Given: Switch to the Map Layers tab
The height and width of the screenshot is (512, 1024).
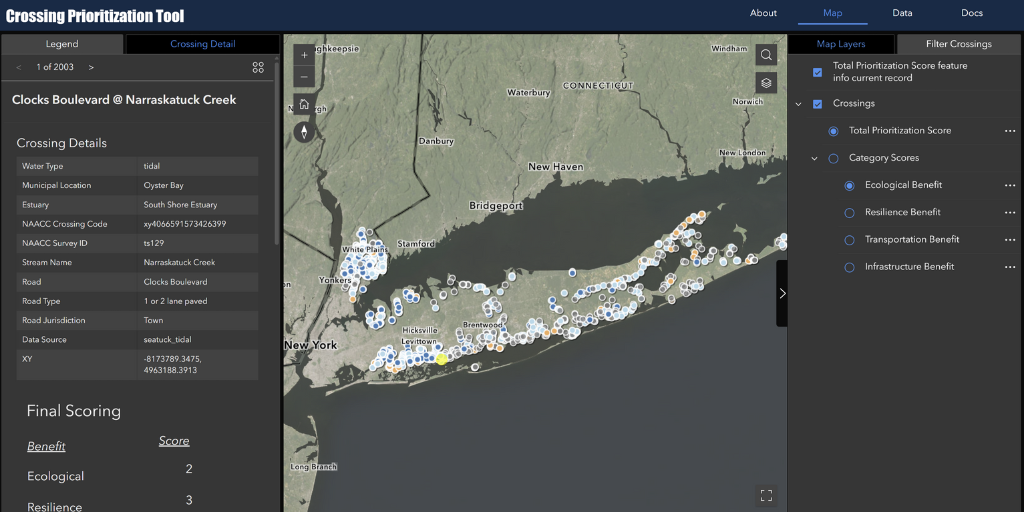Looking at the screenshot, I should coord(841,44).
